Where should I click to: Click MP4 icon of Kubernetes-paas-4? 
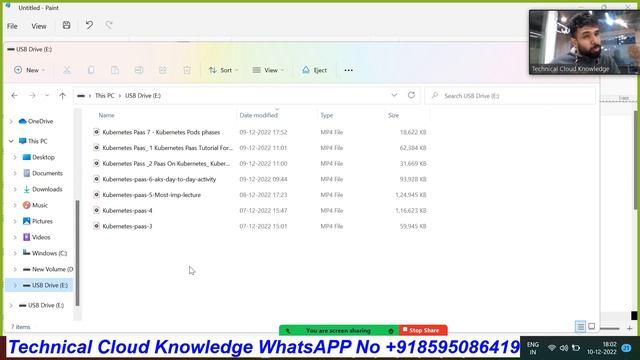click(96, 210)
